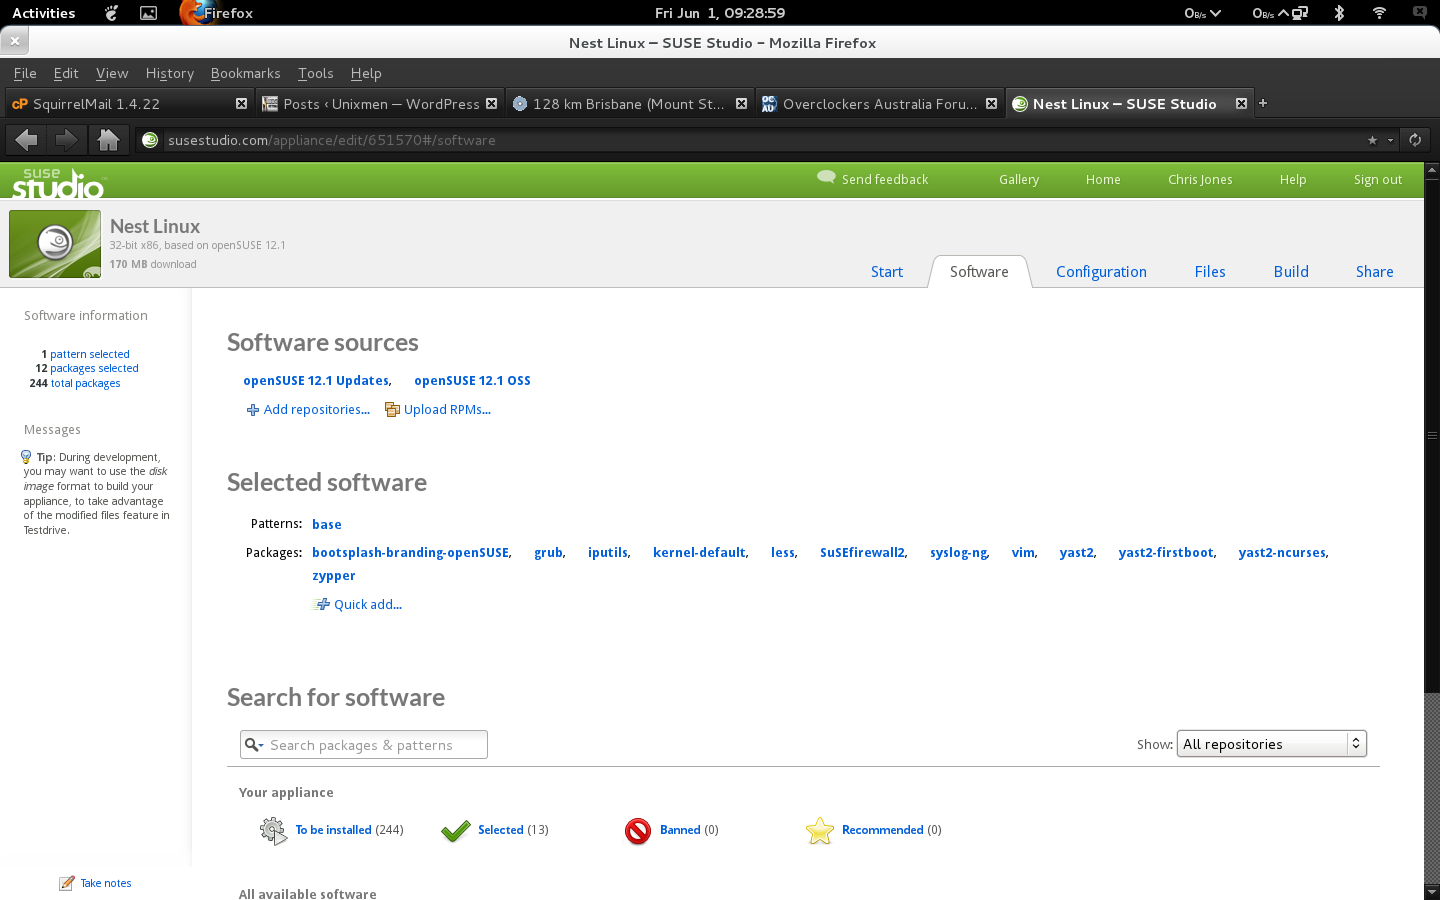
Task: Click Activities in the GNOME top bar
Action: 44,13
